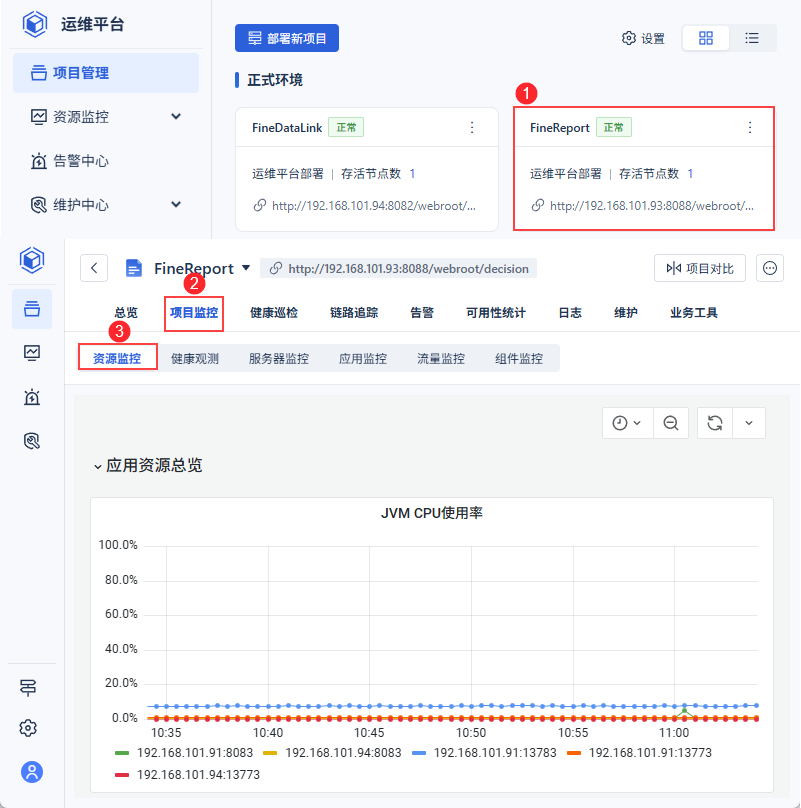
Task: Switch to card grid view
Action: click(706, 38)
